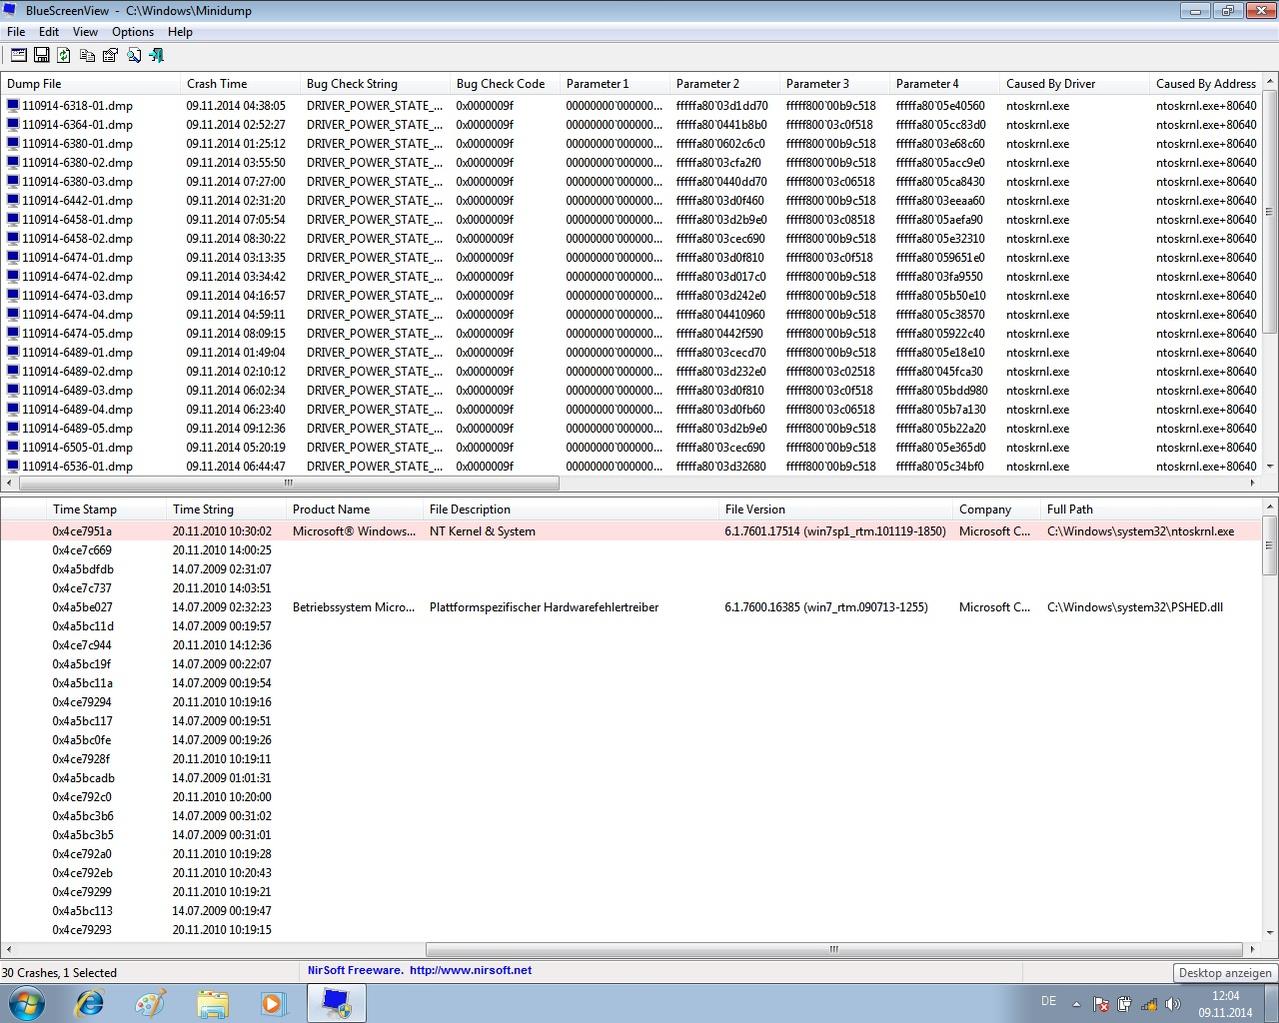Image resolution: width=1279 pixels, height=1023 pixels.
Task: Click the upper pane vertical scrollbar thumb
Action: click(x=1270, y=211)
